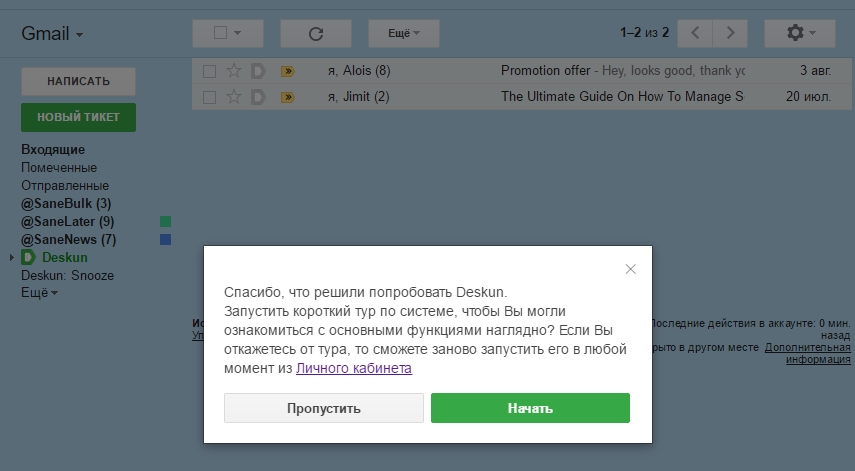Click the 20 июл. date
Viewport: 855px width, 471px height.
[808, 97]
